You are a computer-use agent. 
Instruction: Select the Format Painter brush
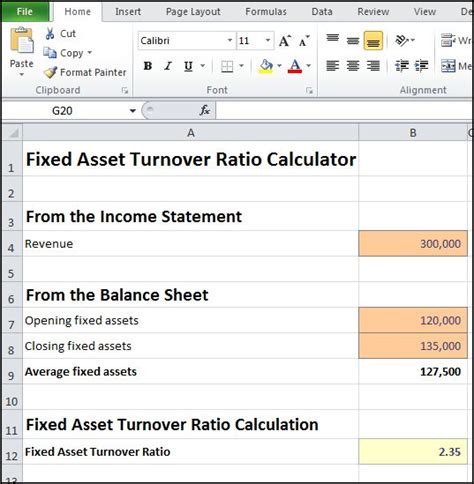pyautogui.click(x=50, y=72)
